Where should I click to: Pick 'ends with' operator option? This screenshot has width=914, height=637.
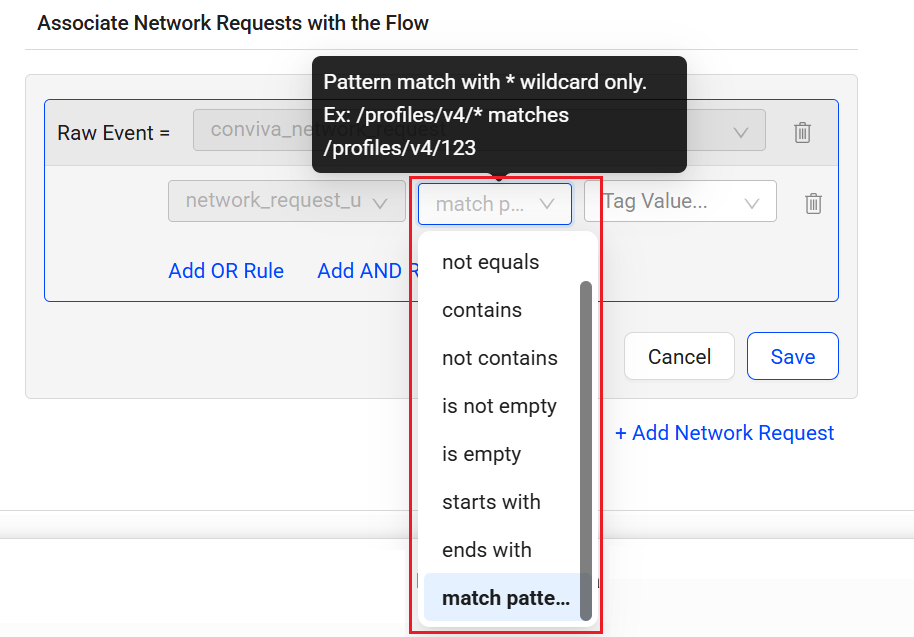coord(487,550)
